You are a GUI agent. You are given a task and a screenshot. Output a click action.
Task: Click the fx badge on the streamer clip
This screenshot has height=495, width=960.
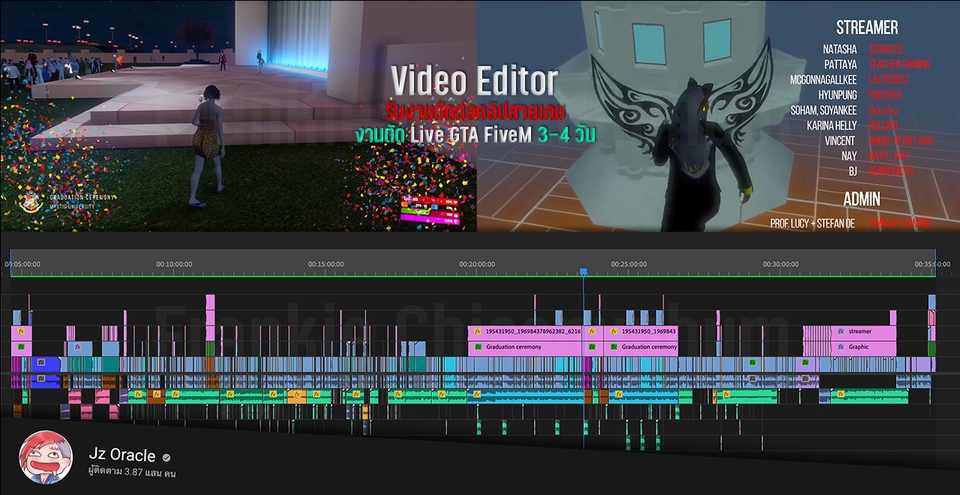[840, 331]
